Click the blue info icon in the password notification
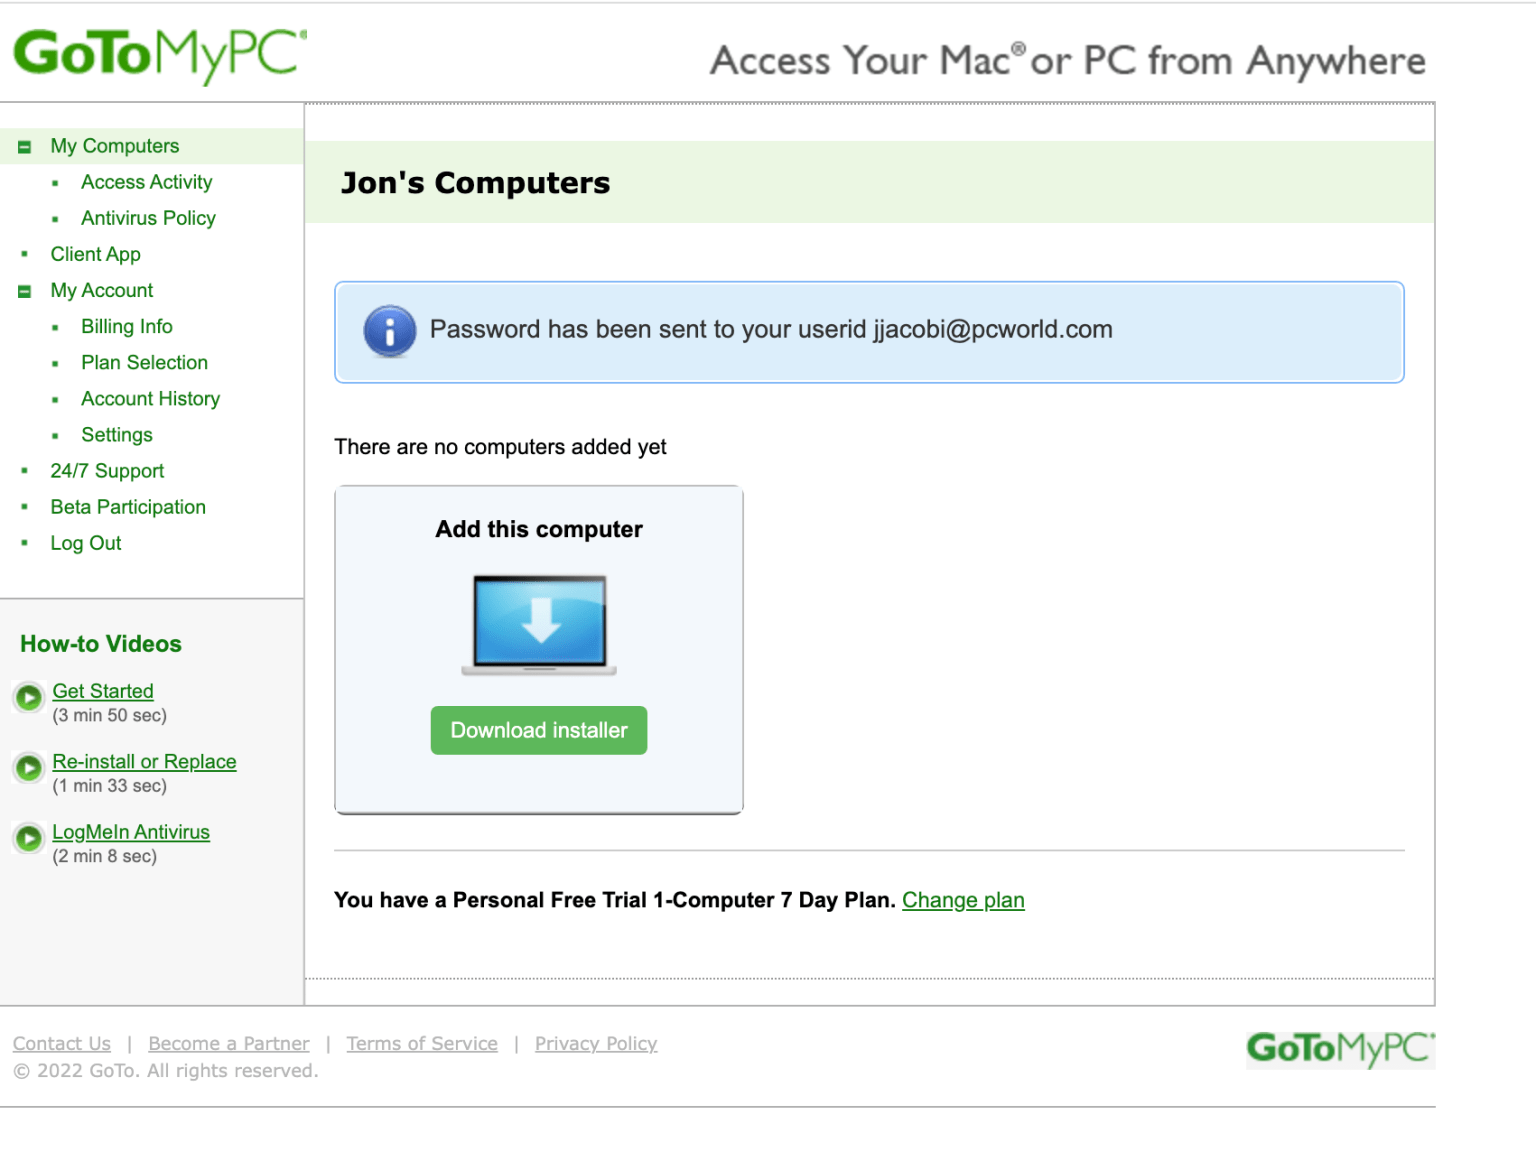The height and width of the screenshot is (1152, 1536). (x=389, y=331)
